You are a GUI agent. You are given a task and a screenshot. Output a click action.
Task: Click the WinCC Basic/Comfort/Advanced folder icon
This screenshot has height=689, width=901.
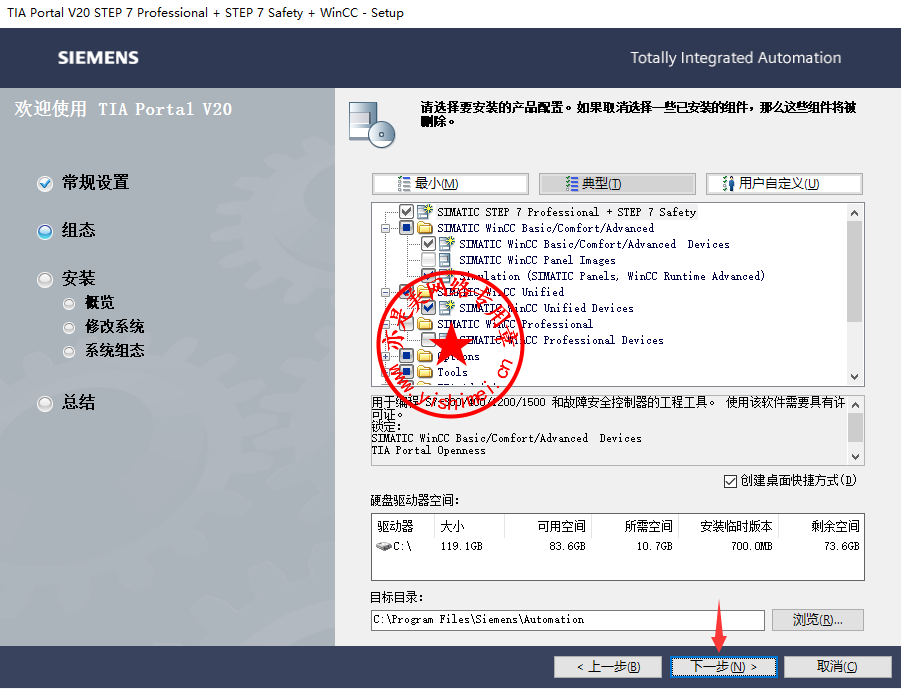pos(425,228)
